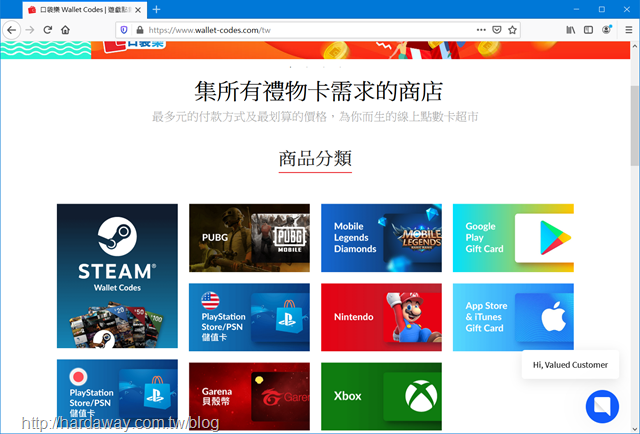This screenshot has width=640, height=434.
Task: Click the scrollbar up arrow
Action: pos(635,46)
